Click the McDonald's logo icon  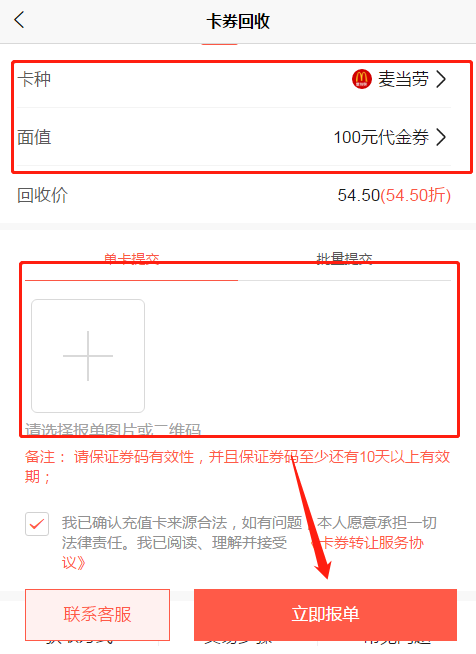[361, 79]
